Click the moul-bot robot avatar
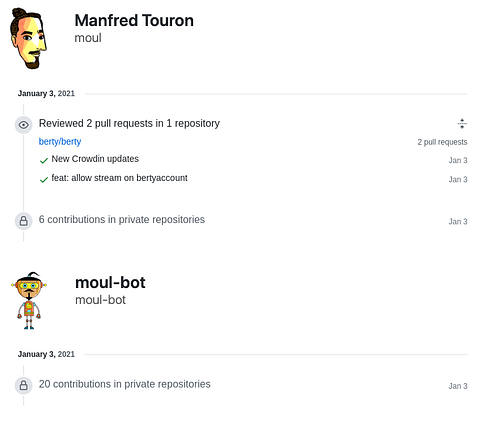The image size is (480, 434). click(29, 300)
